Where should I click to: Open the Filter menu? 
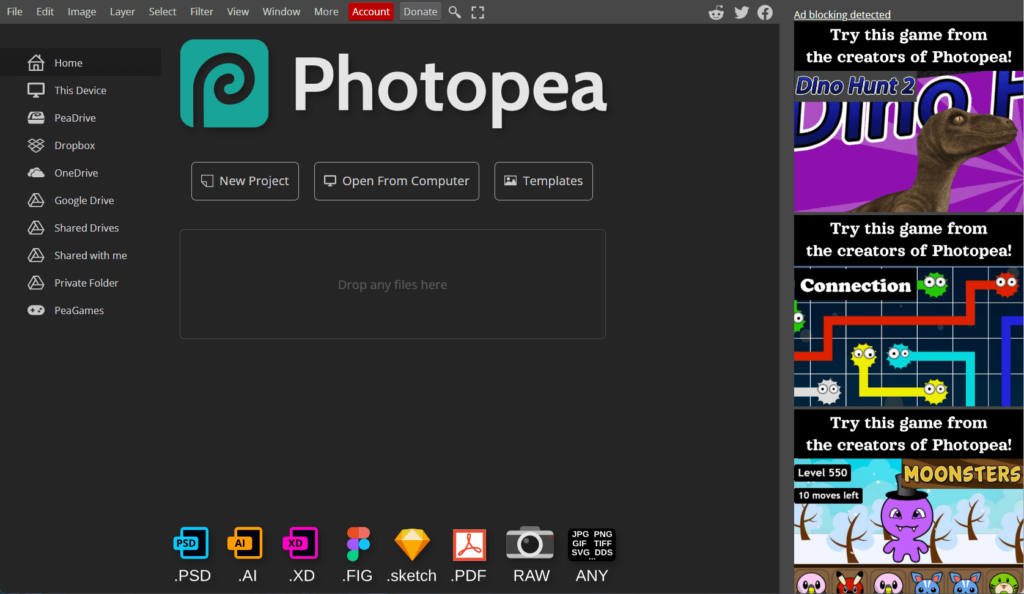tap(201, 12)
